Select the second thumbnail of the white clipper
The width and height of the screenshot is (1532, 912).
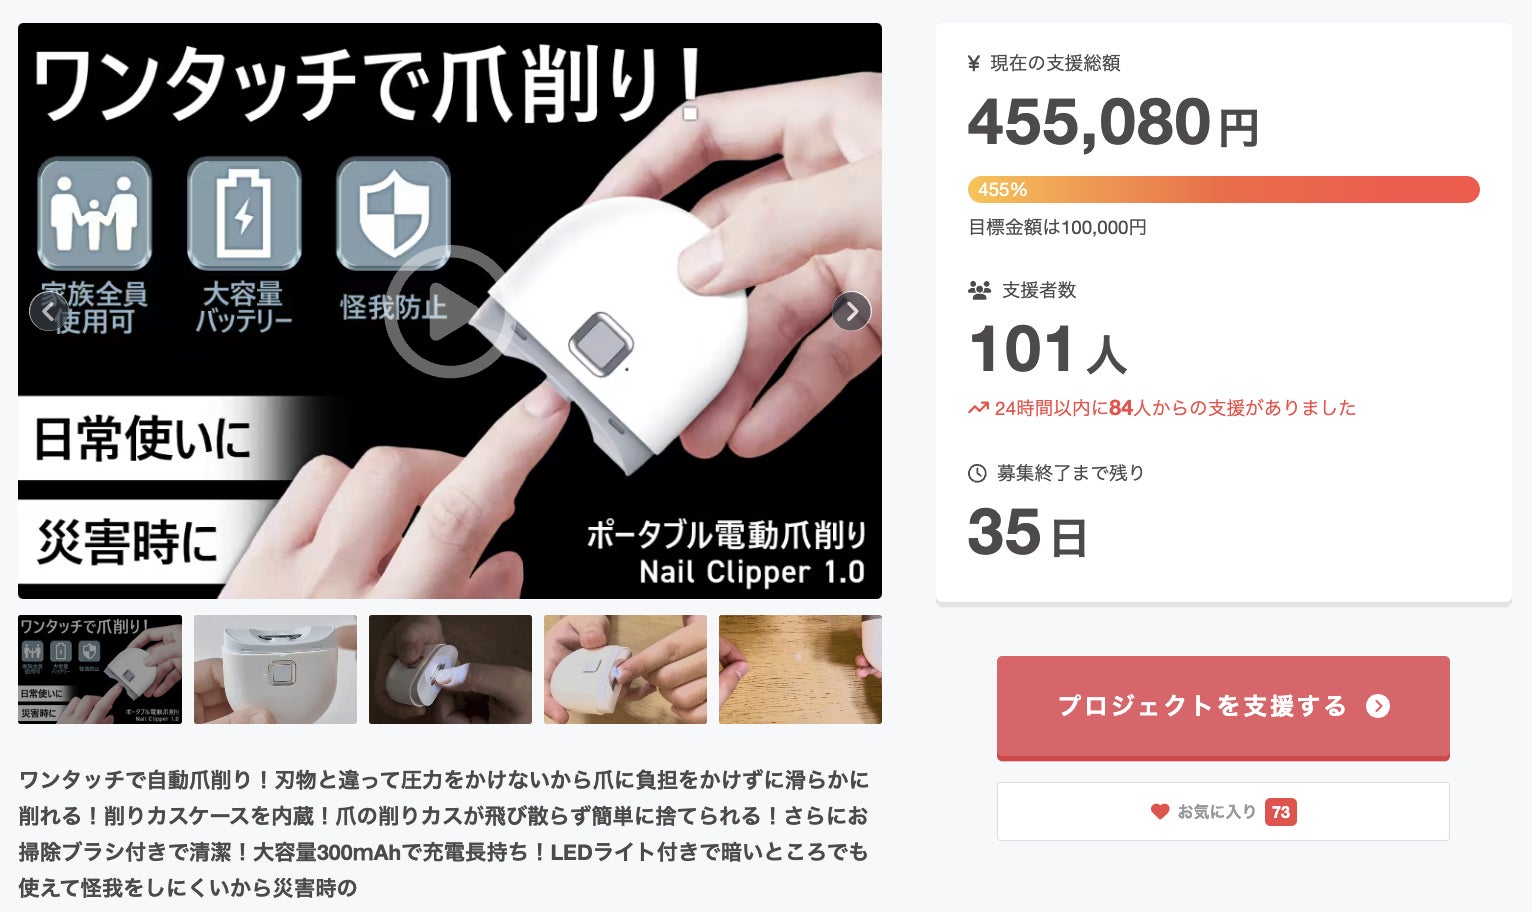click(x=275, y=669)
